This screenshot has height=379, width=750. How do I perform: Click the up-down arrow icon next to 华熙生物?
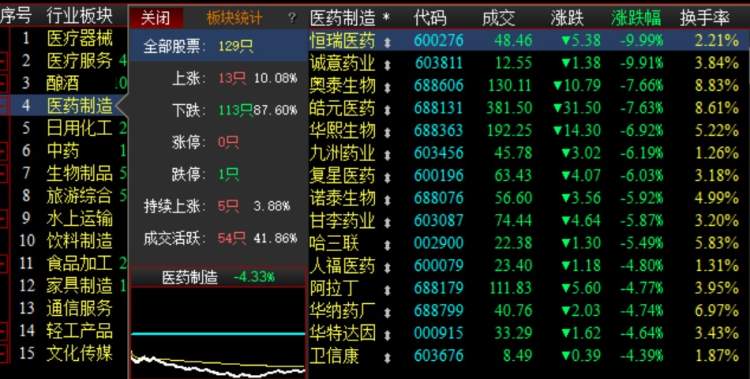[x=387, y=132]
